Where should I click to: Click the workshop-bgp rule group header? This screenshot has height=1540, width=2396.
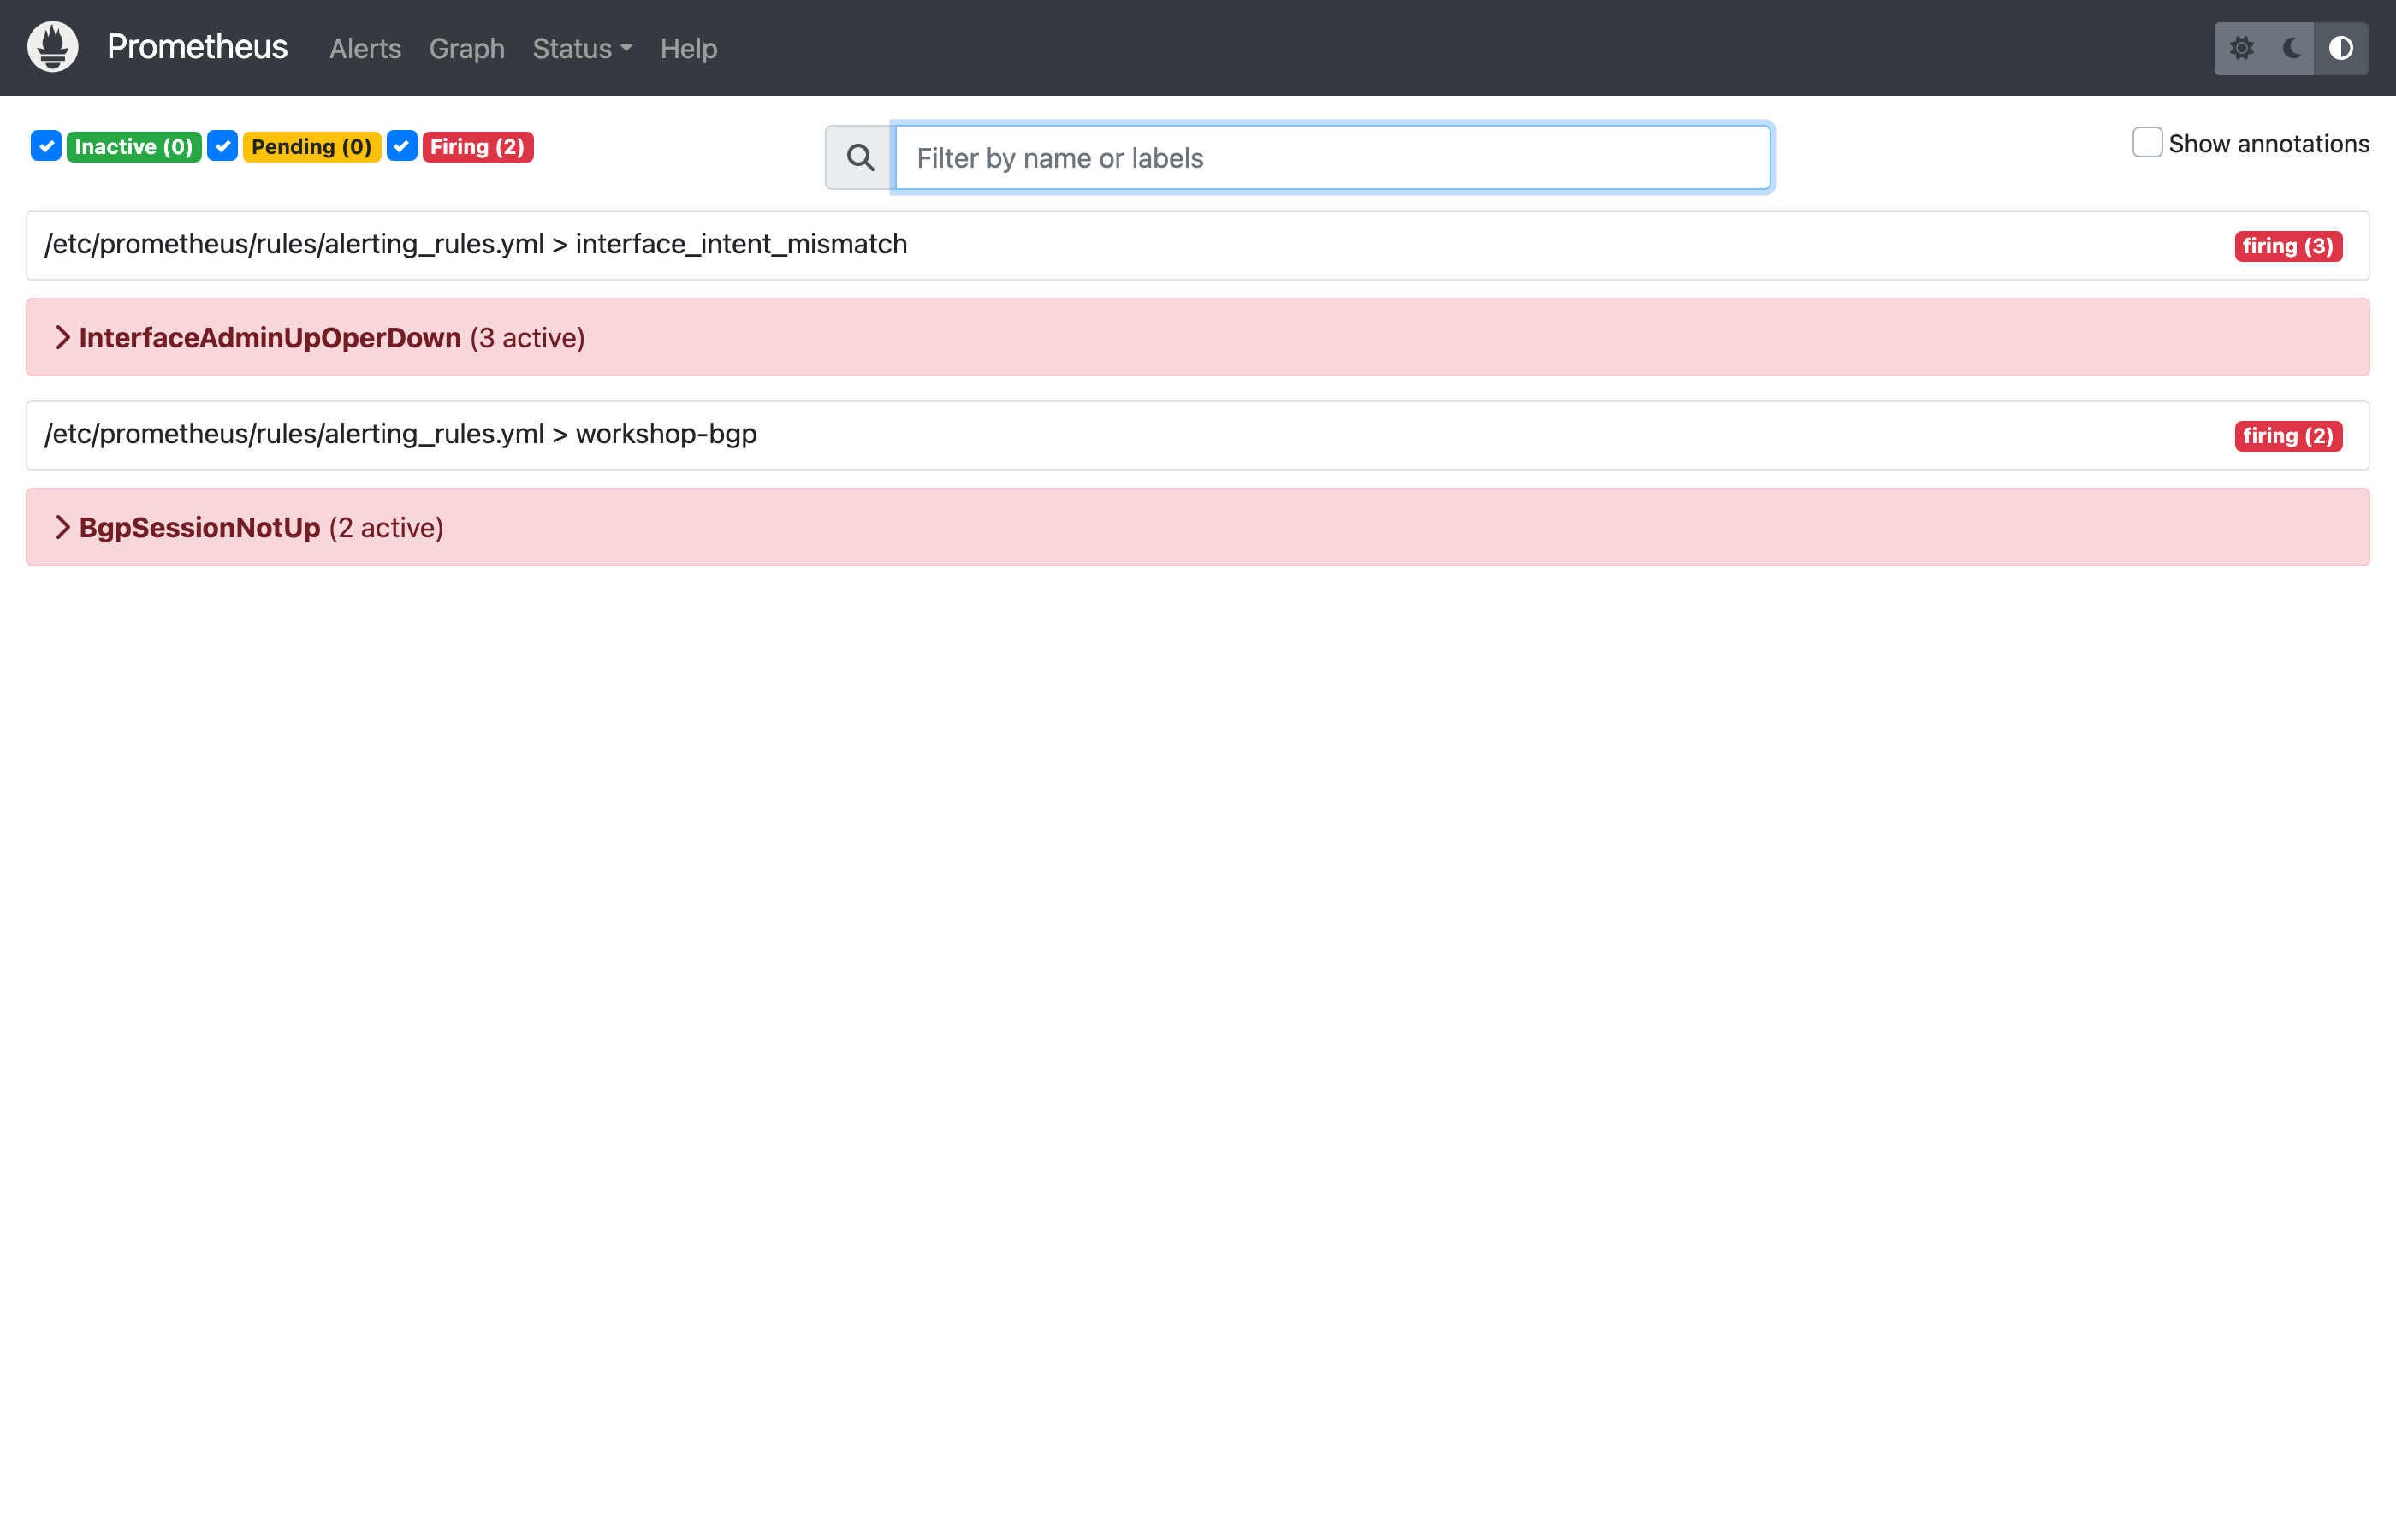click(x=1197, y=435)
